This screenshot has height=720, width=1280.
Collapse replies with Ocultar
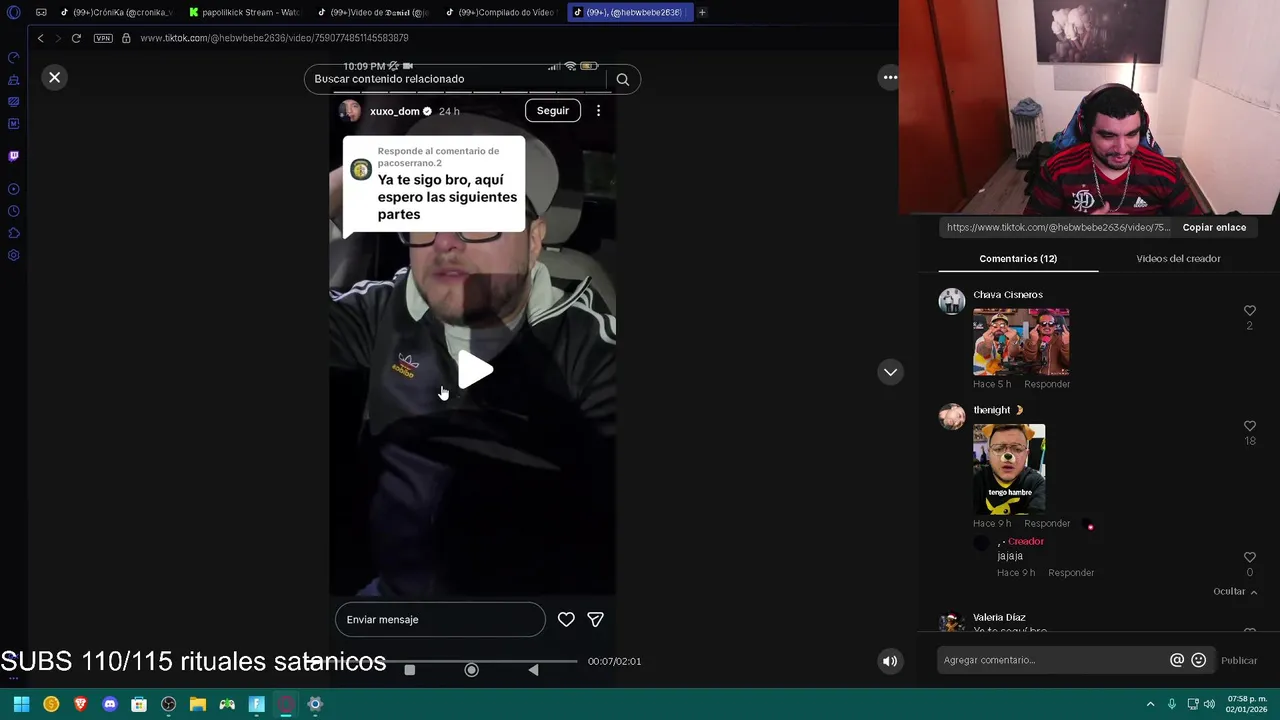click(x=1235, y=592)
